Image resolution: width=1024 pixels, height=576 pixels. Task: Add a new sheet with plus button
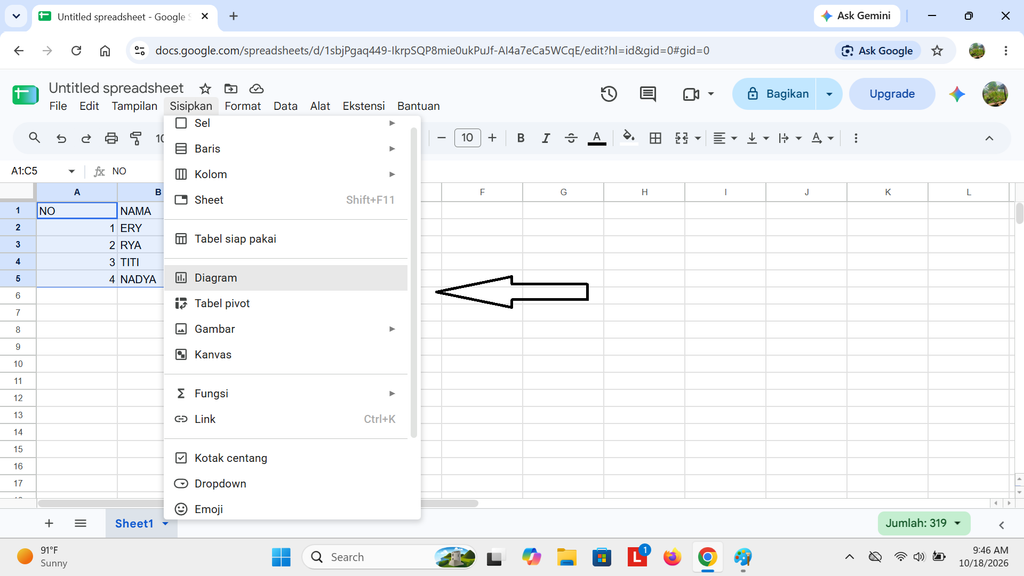pyautogui.click(x=49, y=523)
